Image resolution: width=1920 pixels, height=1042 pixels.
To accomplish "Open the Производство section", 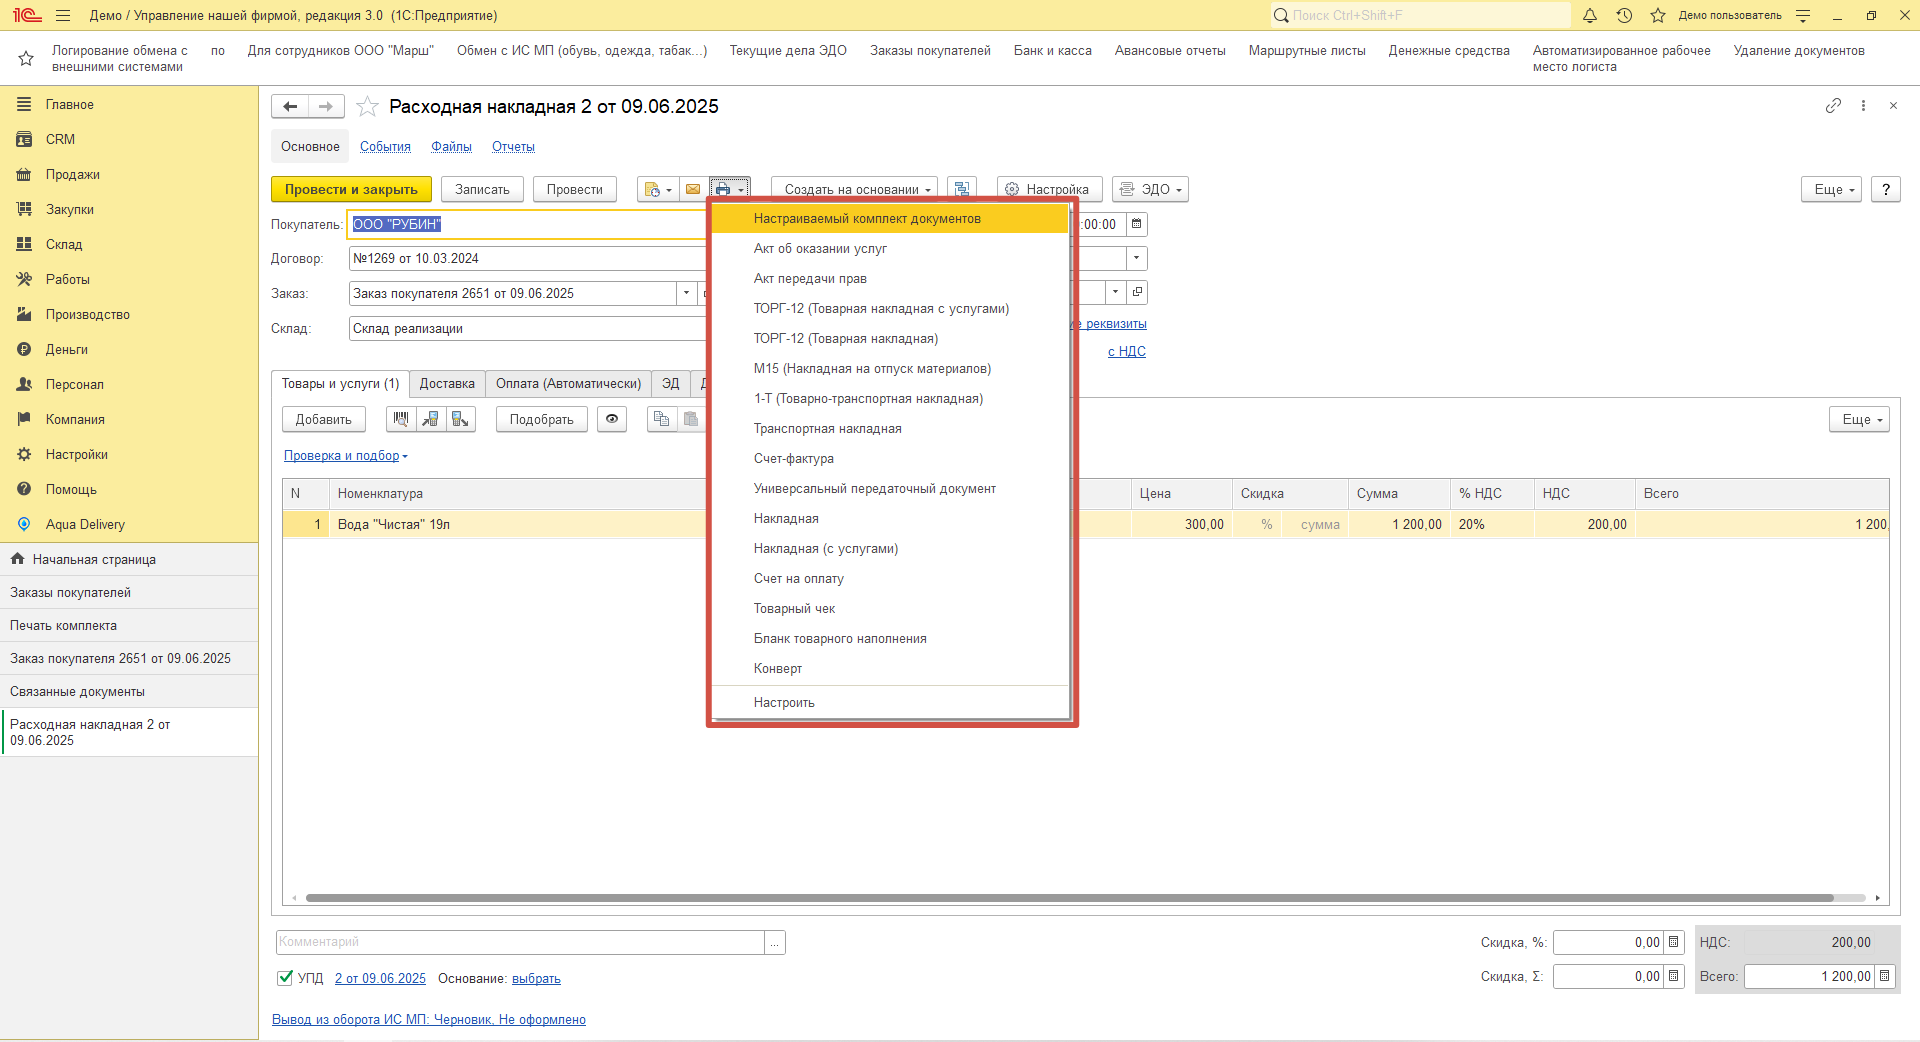I will tap(87, 314).
